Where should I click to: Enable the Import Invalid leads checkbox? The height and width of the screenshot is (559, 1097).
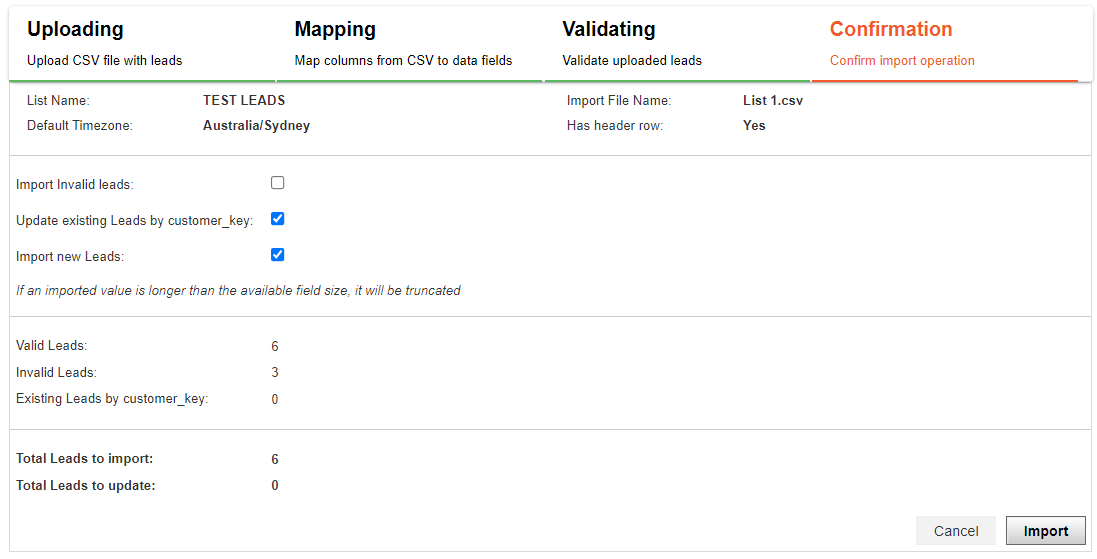[x=278, y=183]
